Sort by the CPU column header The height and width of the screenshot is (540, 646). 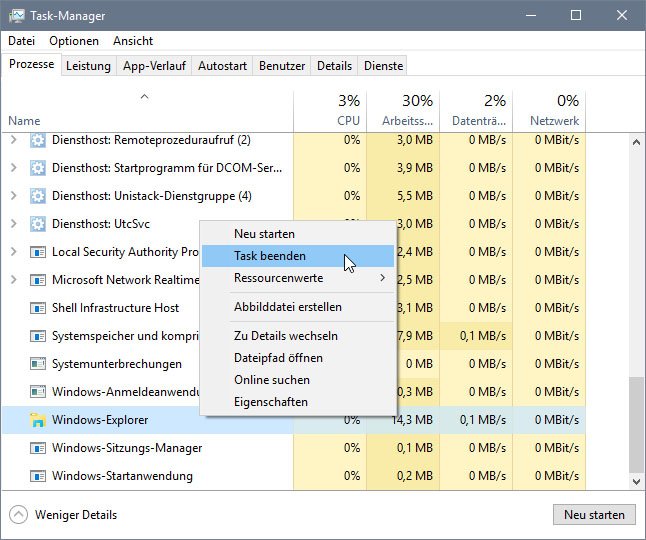tap(330, 111)
